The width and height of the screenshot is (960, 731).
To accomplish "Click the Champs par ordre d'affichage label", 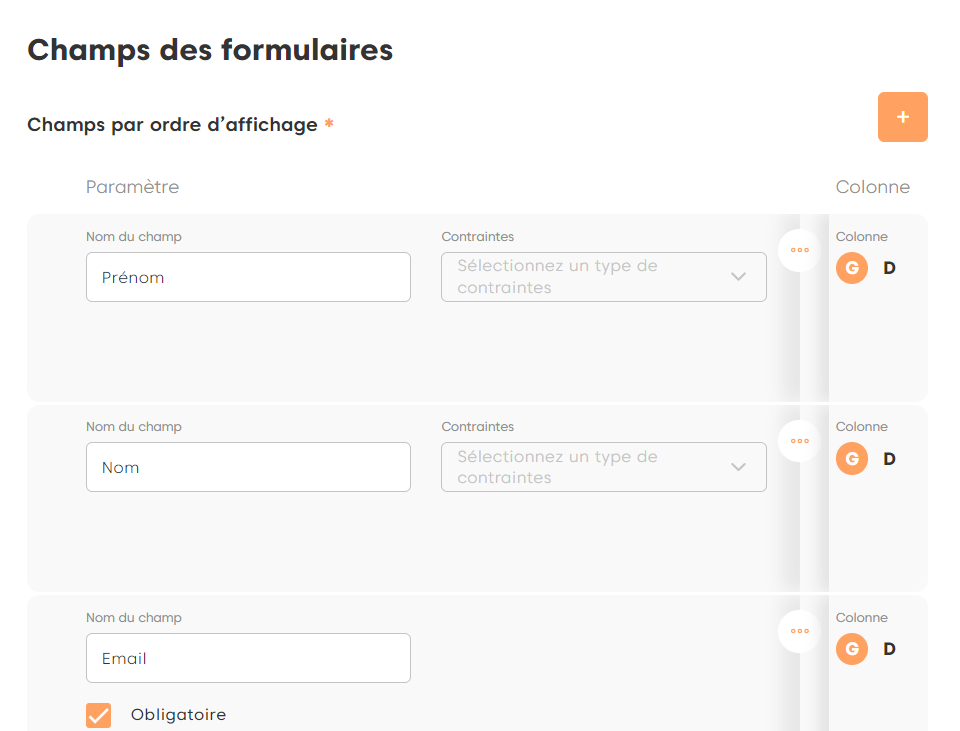I will [172, 125].
